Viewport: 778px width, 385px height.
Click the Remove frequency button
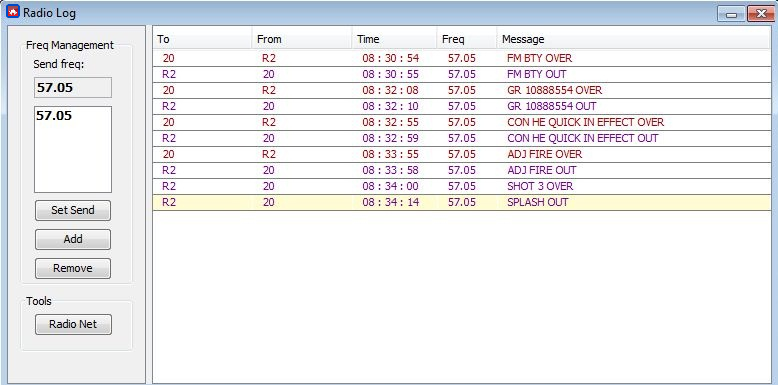(x=73, y=268)
